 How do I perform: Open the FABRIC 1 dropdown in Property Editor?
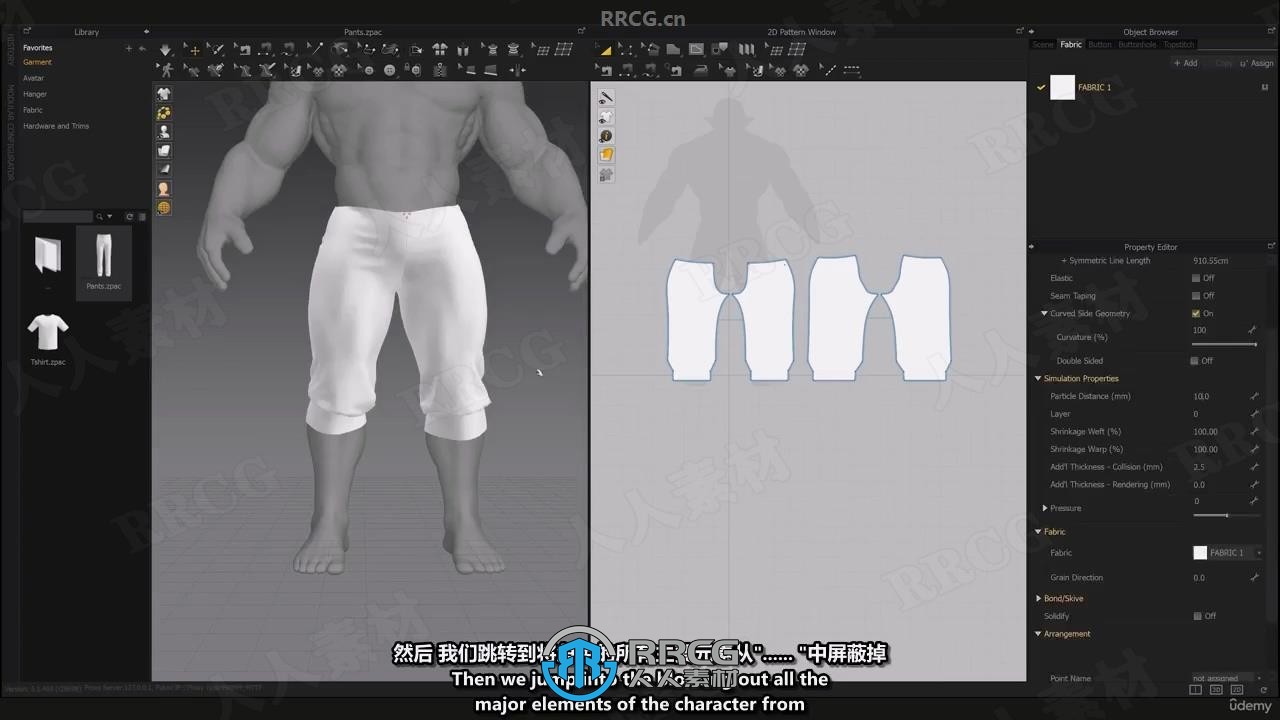point(1228,553)
